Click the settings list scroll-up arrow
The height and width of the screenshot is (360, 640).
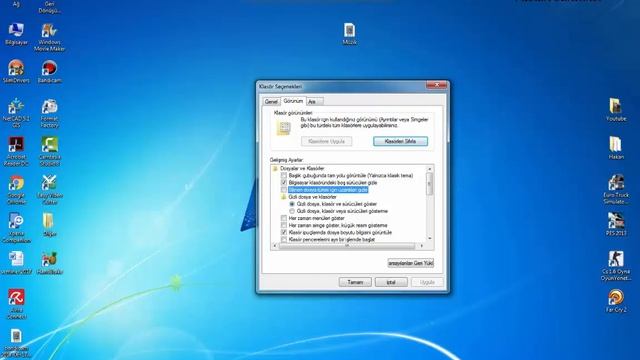pos(429,169)
